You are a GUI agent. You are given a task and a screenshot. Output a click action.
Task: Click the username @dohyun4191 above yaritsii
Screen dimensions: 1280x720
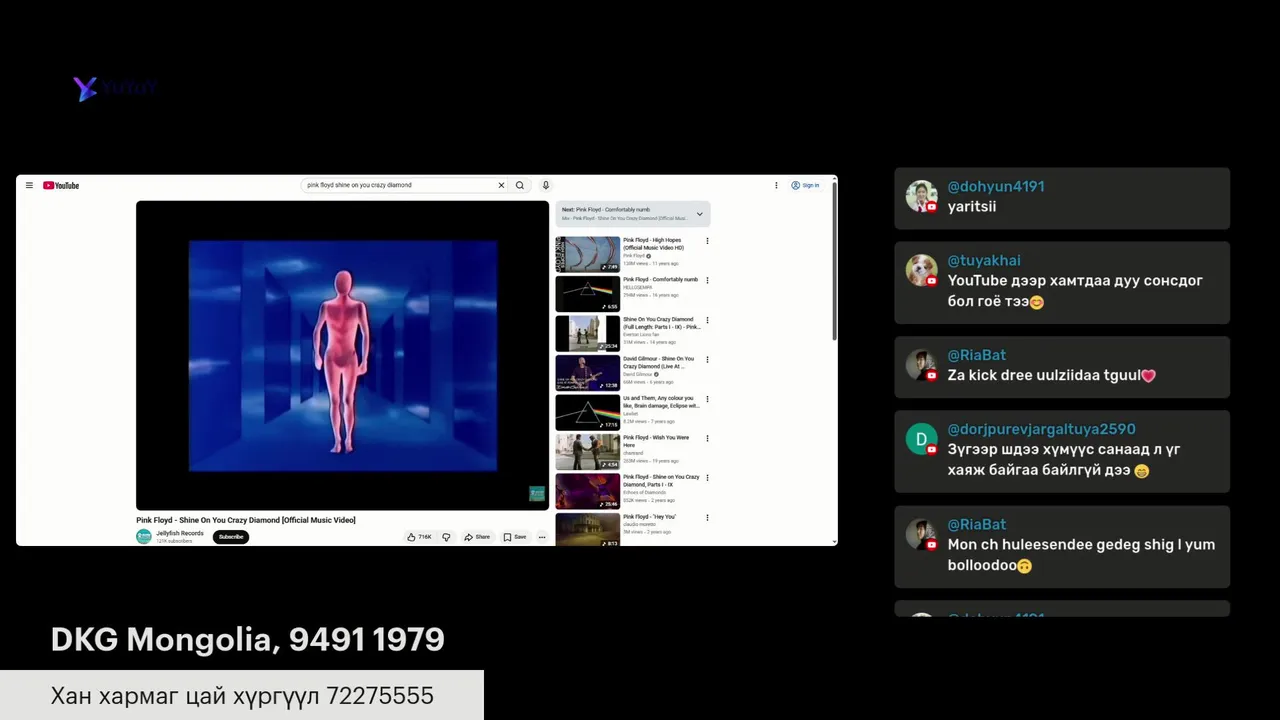pyautogui.click(x=996, y=186)
